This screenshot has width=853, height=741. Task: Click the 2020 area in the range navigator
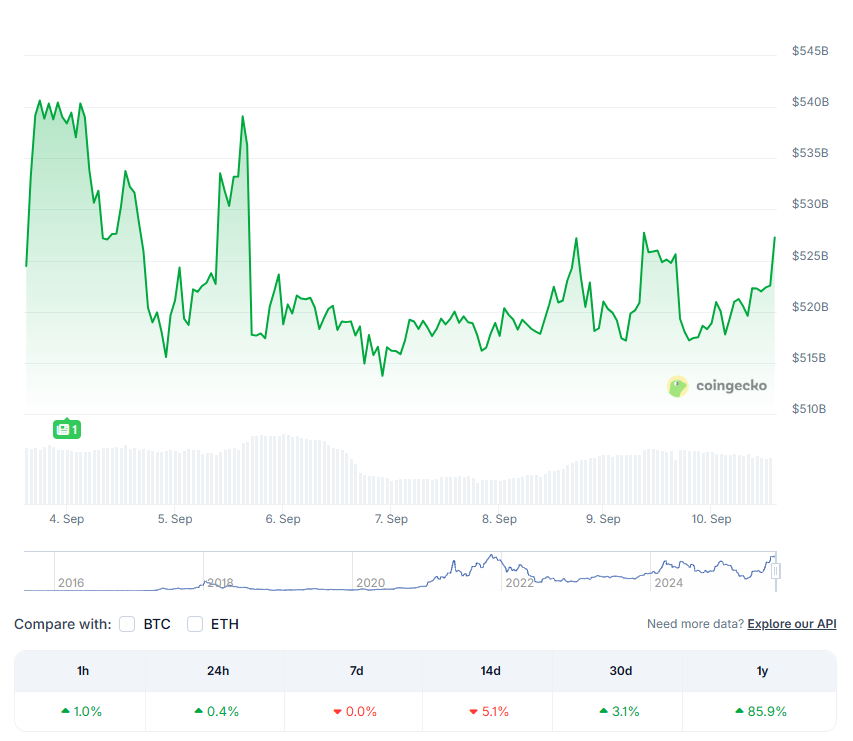pyautogui.click(x=370, y=583)
